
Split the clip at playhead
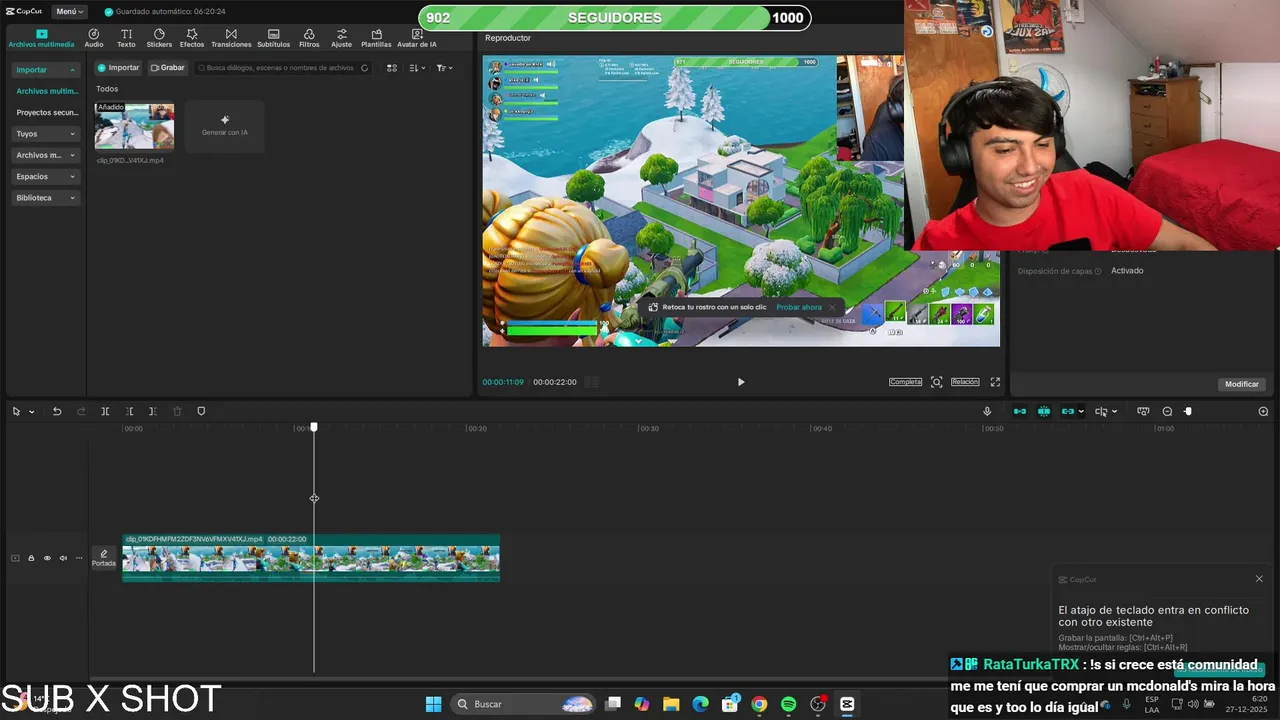pyautogui.click(x=105, y=412)
